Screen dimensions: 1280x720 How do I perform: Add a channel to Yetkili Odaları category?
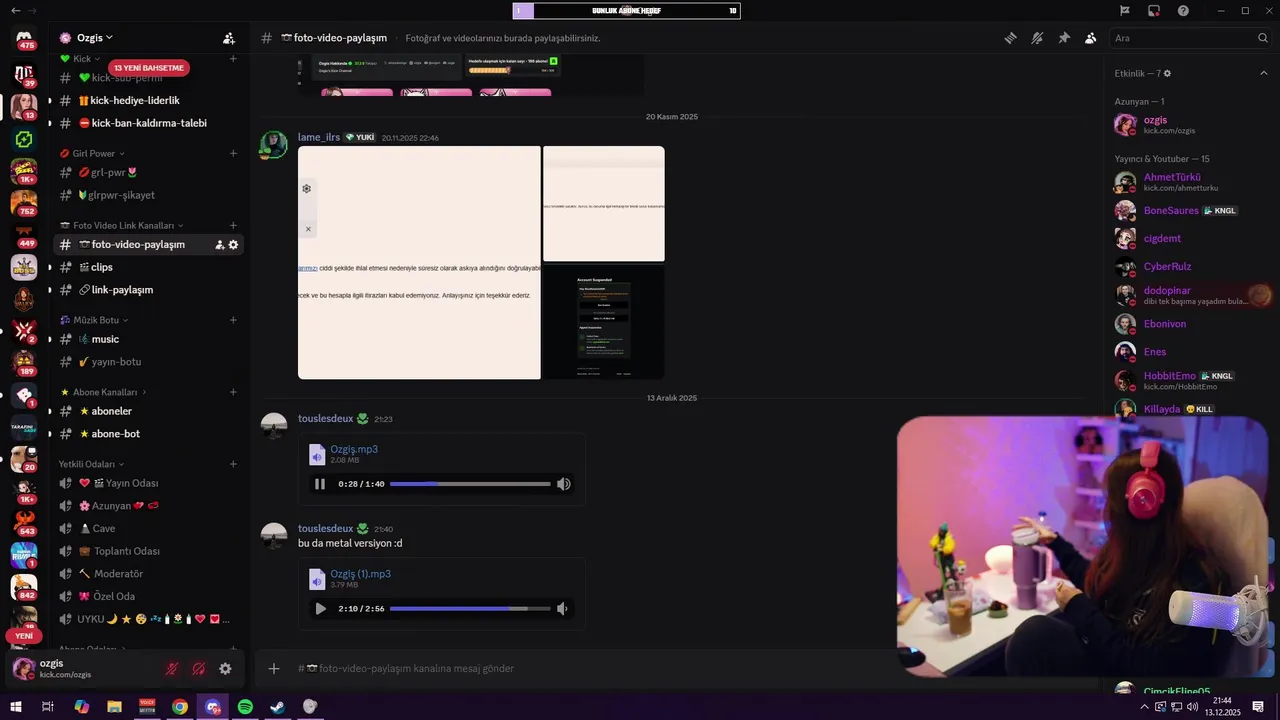tap(233, 465)
